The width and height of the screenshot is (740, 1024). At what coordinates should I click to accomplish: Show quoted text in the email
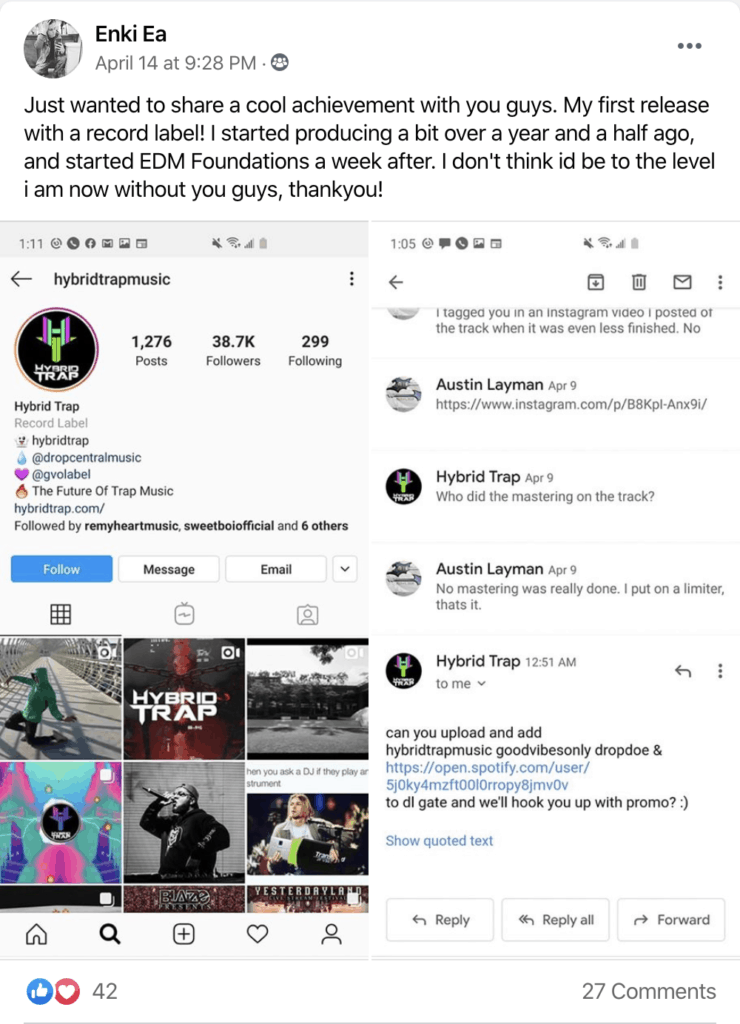(x=439, y=840)
